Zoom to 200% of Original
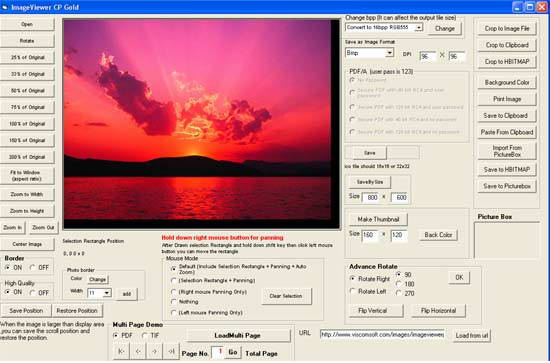The width and height of the screenshot is (550, 363). tap(27, 157)
